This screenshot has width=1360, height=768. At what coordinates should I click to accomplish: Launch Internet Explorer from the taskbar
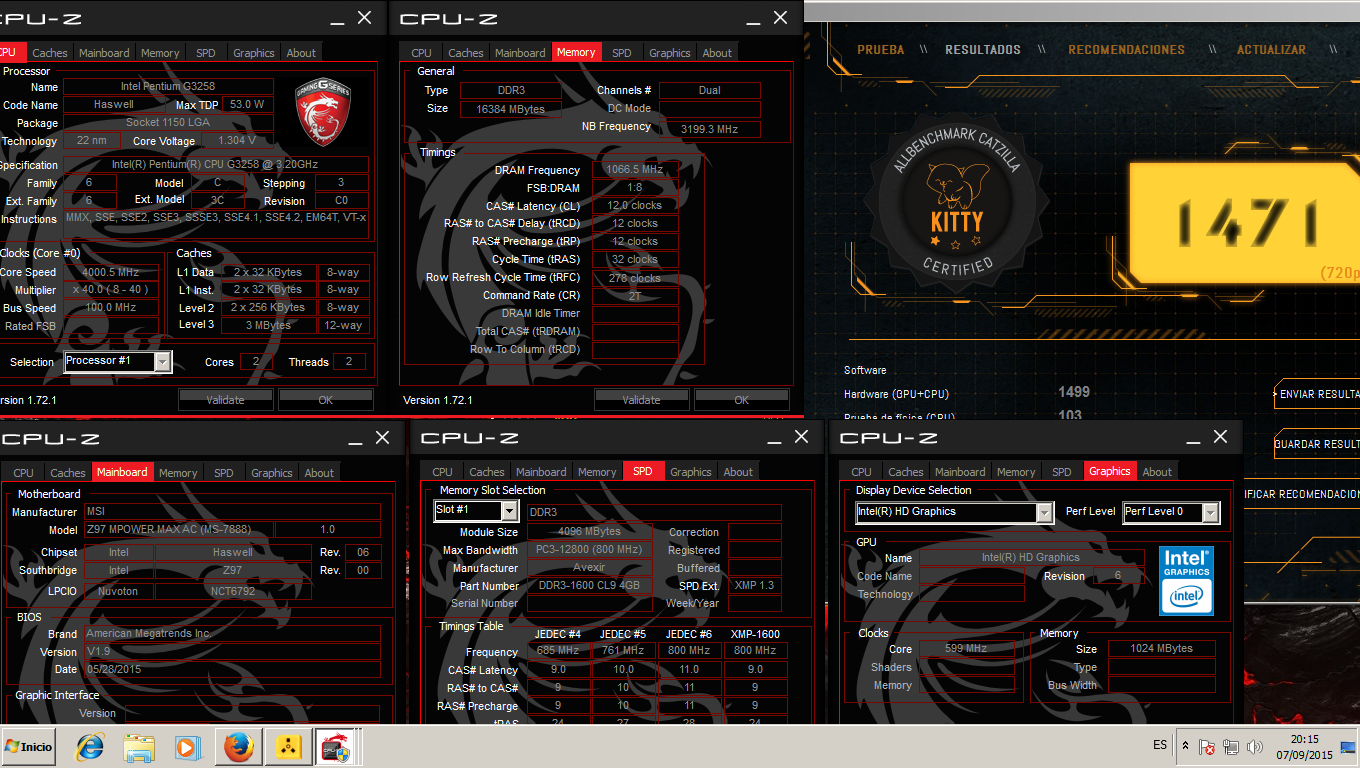click(x=91, y=747)
